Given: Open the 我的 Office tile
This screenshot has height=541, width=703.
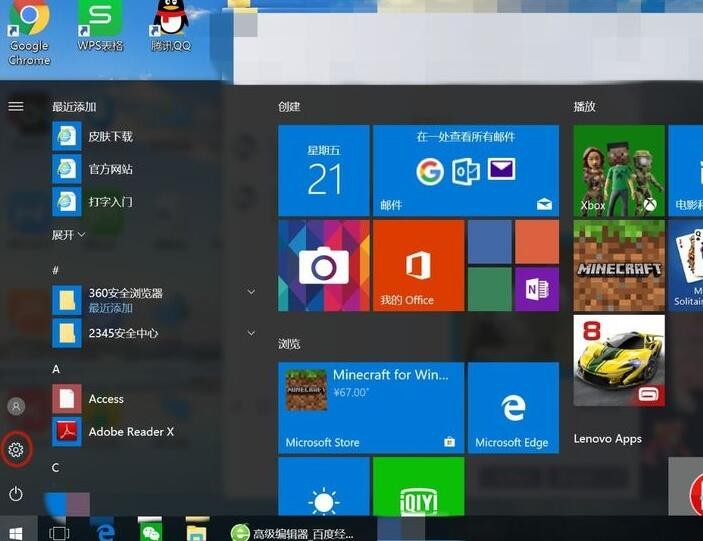Looking at the screenshot, I should [419, 265].
